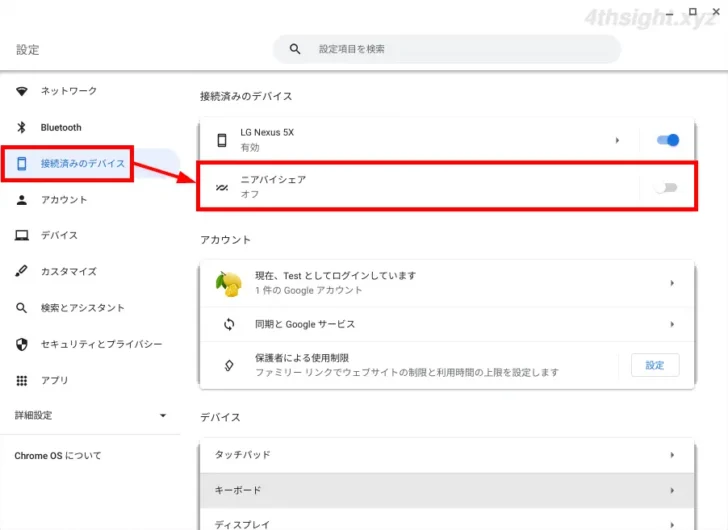Image resolution: width=728 pixels, height=530 pixels.
Task: Select Bluetooth in the sidebar
Action: click(x=61, y=127)
